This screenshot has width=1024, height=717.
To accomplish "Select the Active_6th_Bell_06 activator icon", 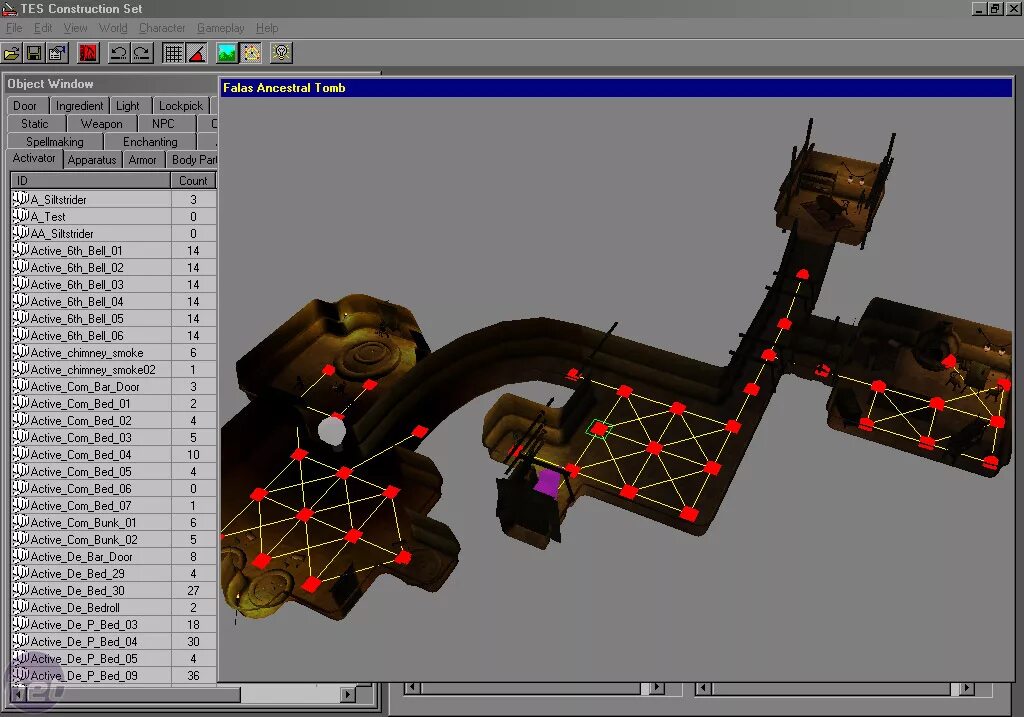I will 21,334.
